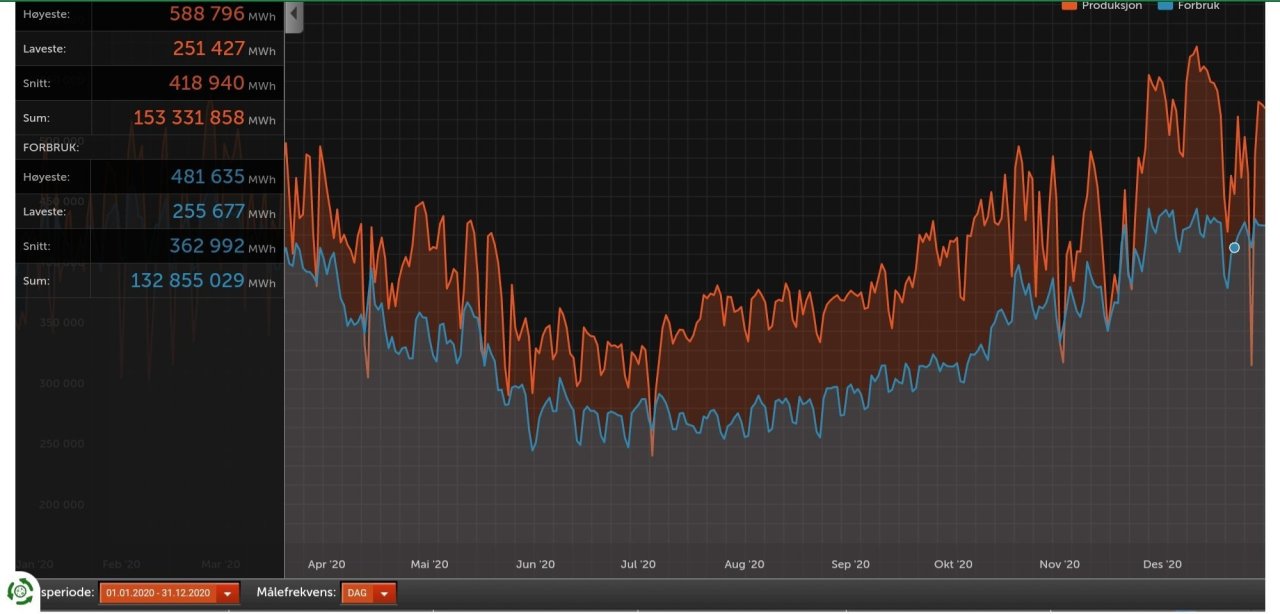This screenshot has height=614, width=1280.
Task: Click the Apr '20 axis label
Action: click(x=326, y=564)
